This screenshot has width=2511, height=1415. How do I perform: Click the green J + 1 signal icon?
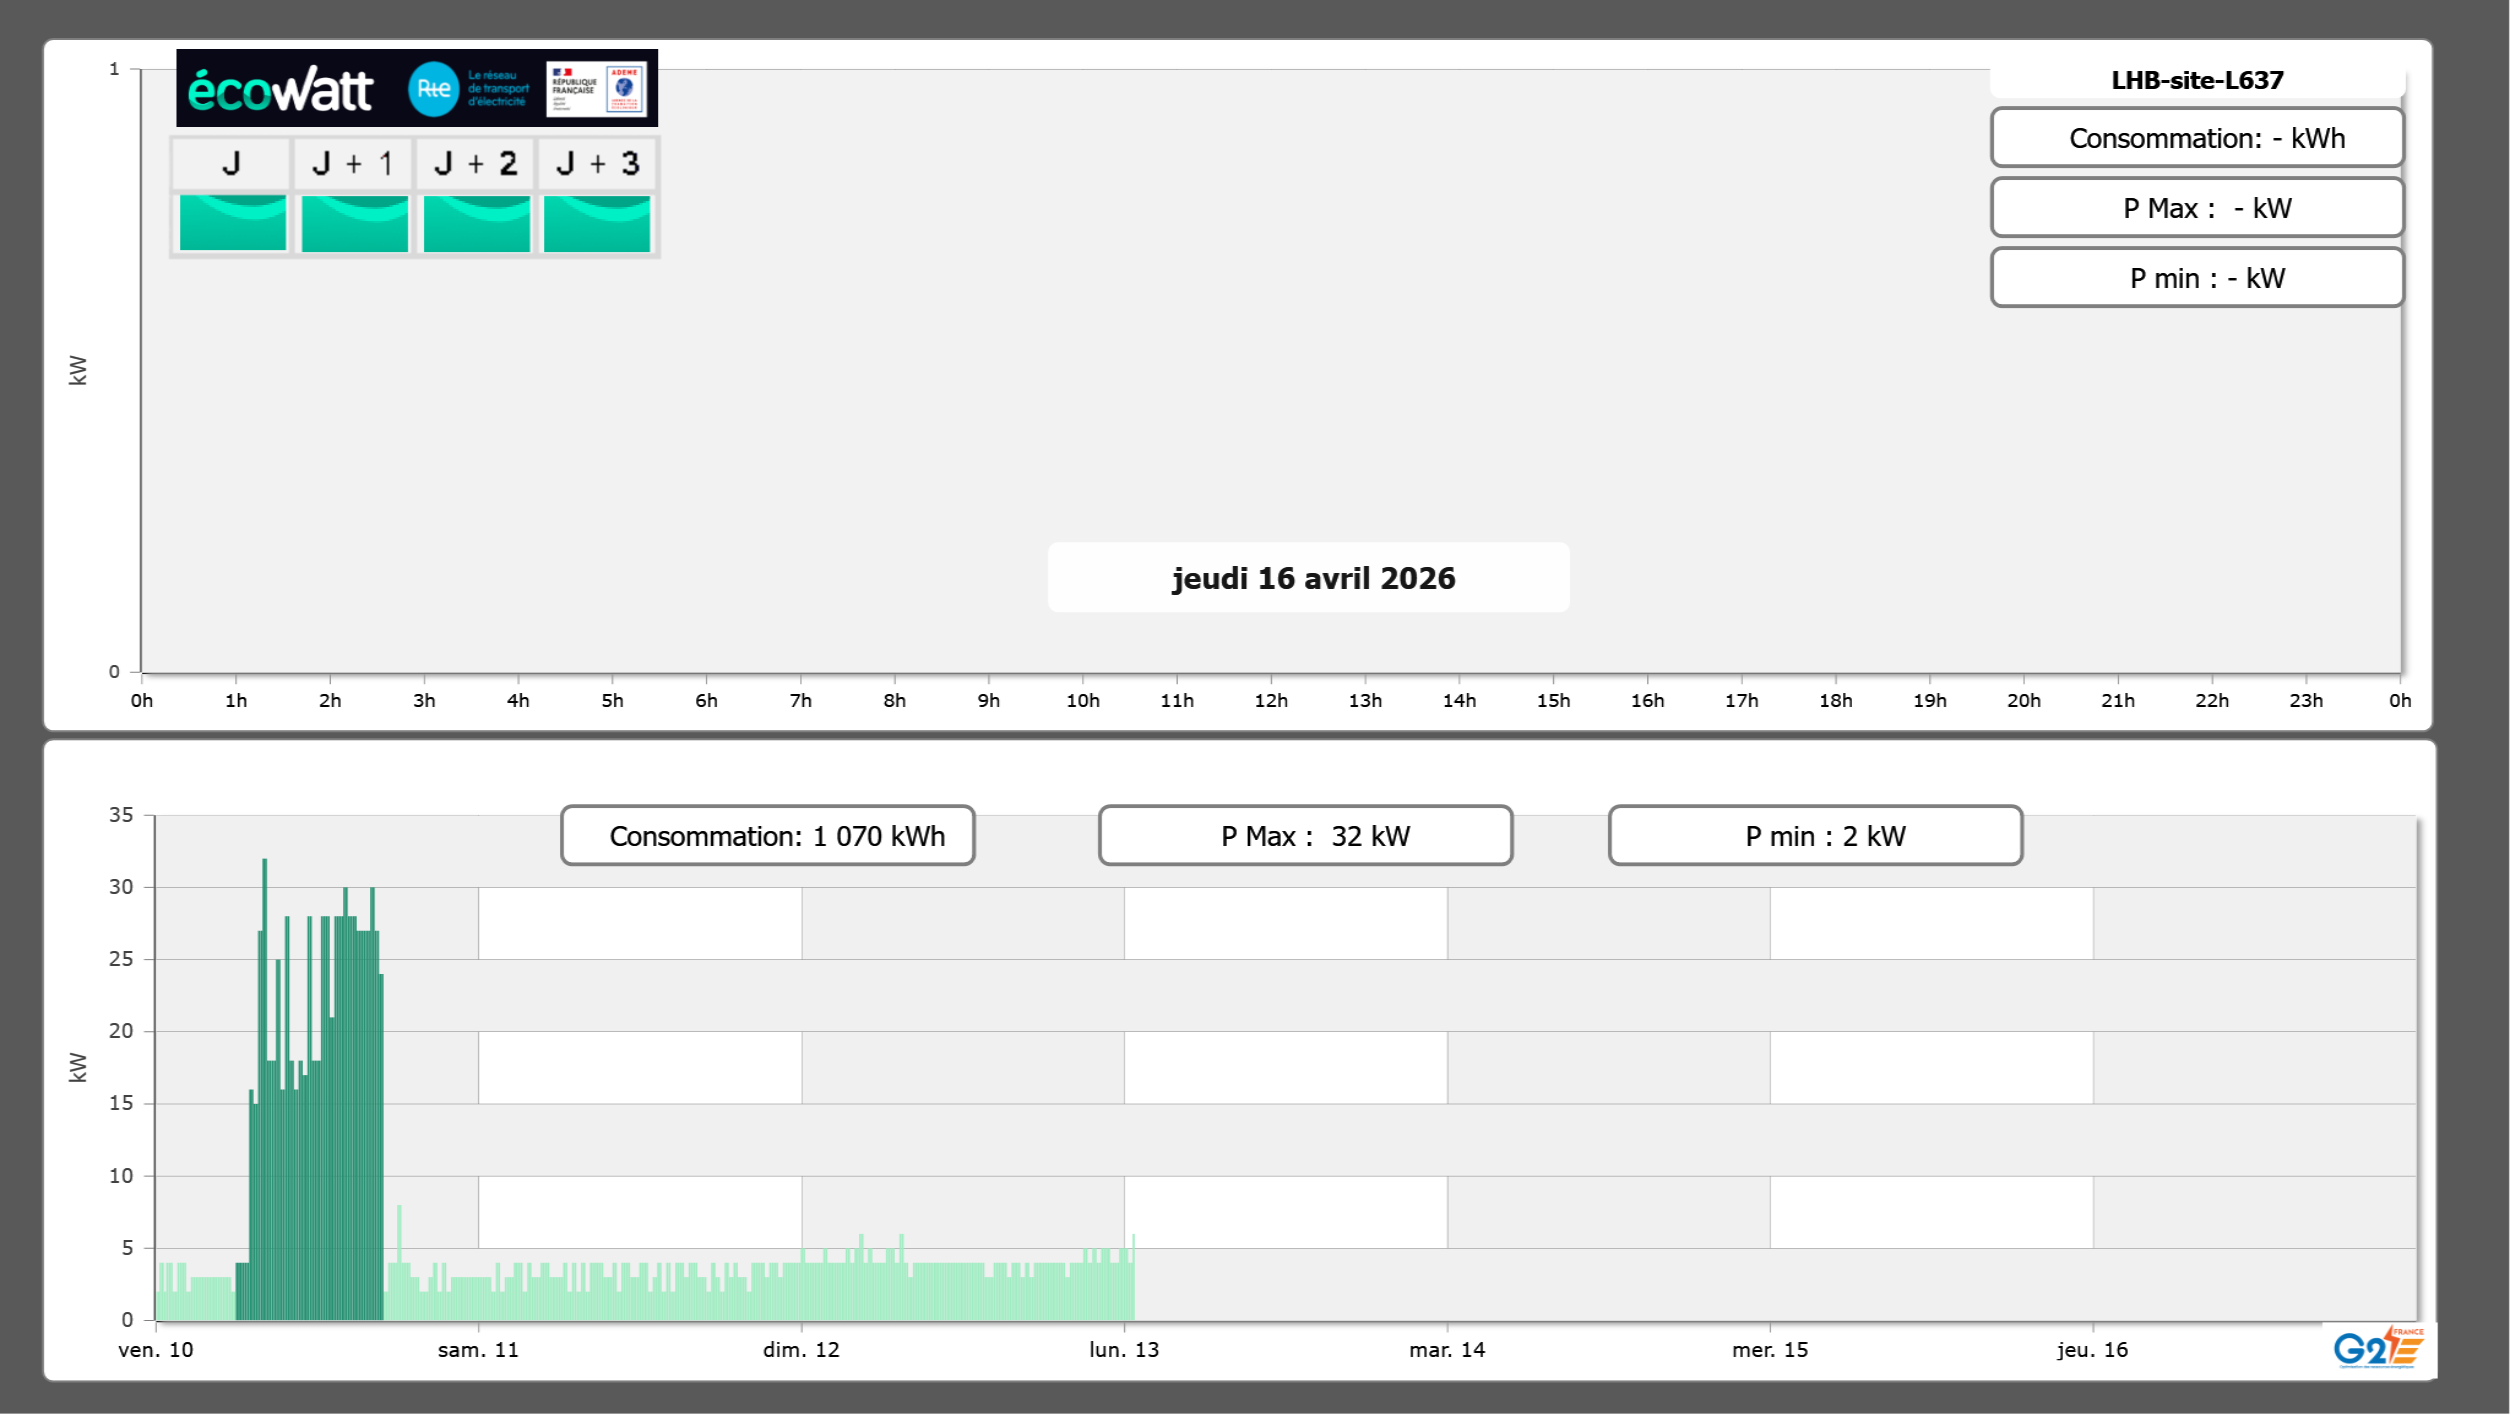click(x=354, y=223)
